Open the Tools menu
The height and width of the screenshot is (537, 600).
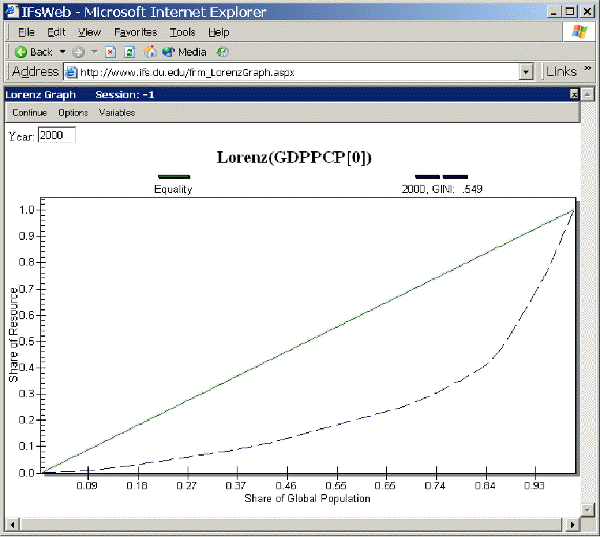(183, 32)
